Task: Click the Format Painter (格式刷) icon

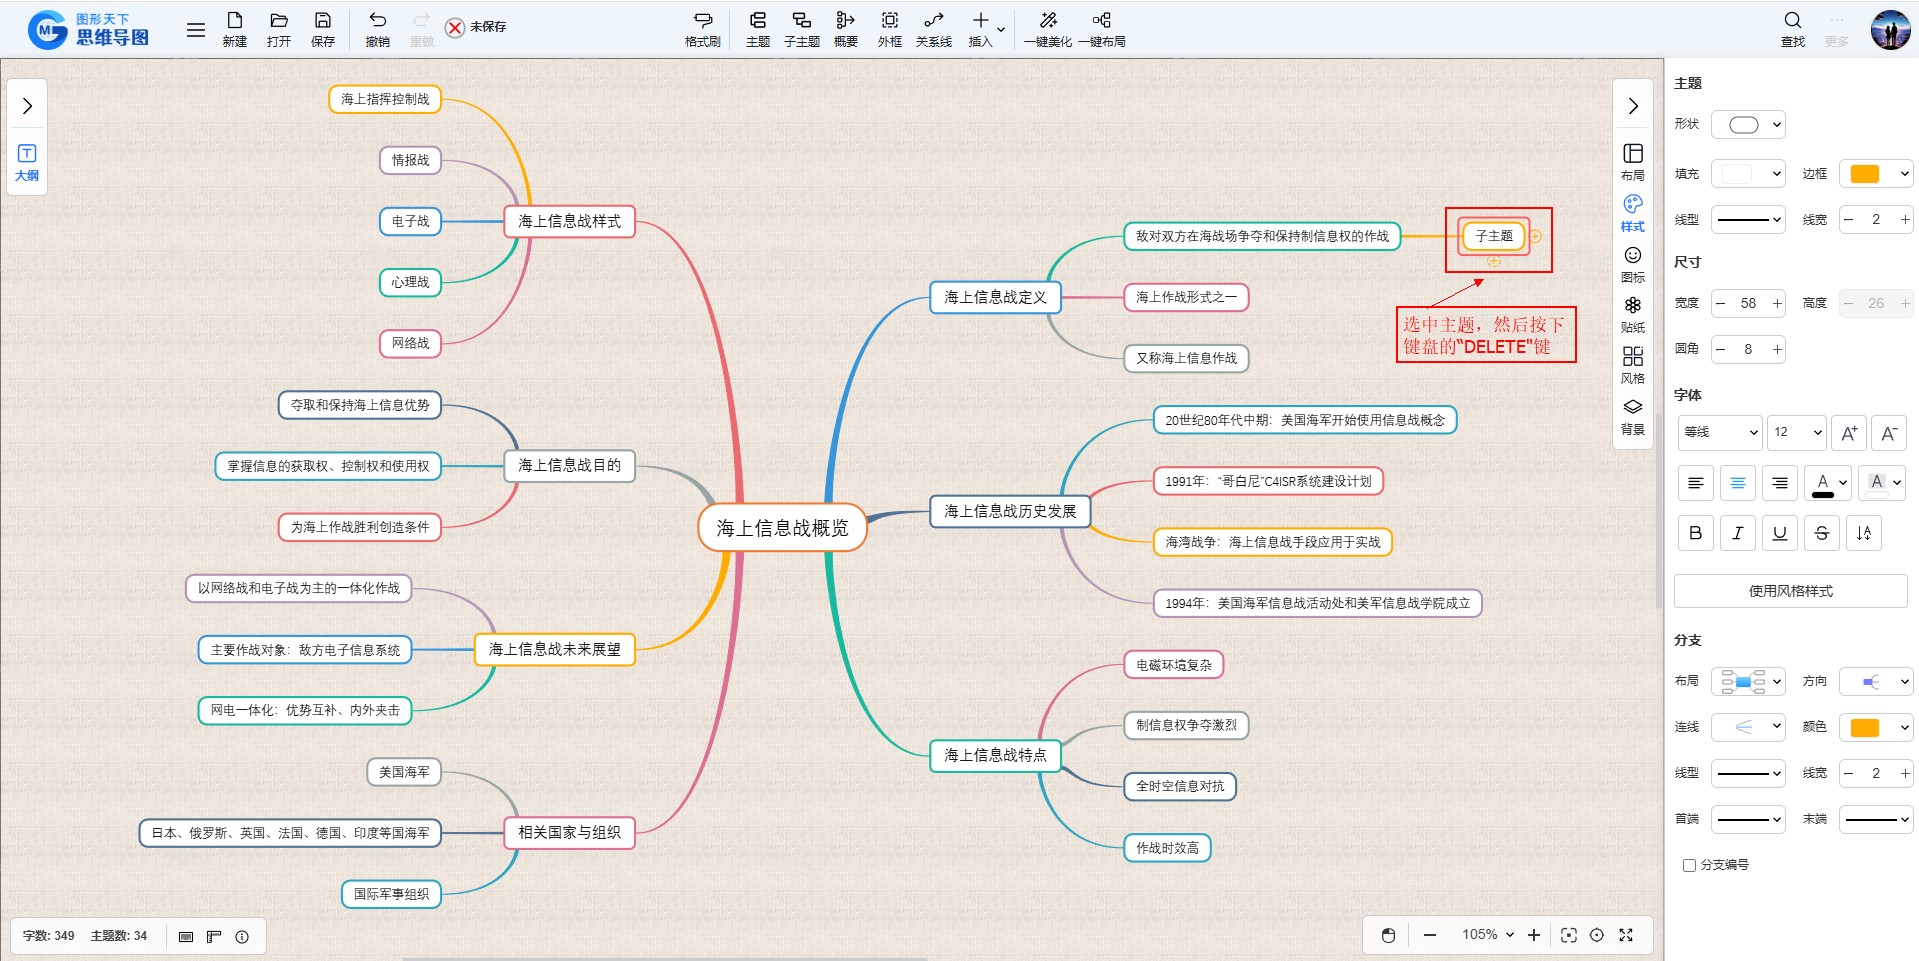Action: coord(702,28)
